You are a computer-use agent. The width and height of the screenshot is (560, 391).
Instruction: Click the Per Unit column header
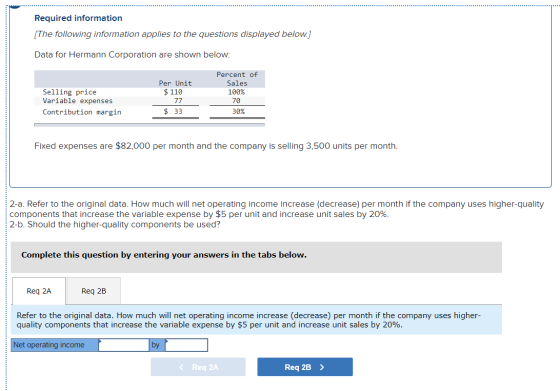175,83
